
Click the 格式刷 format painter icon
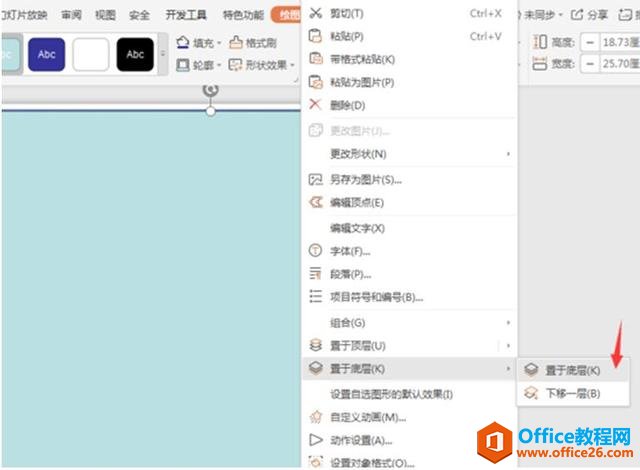[x=236, y=43]
